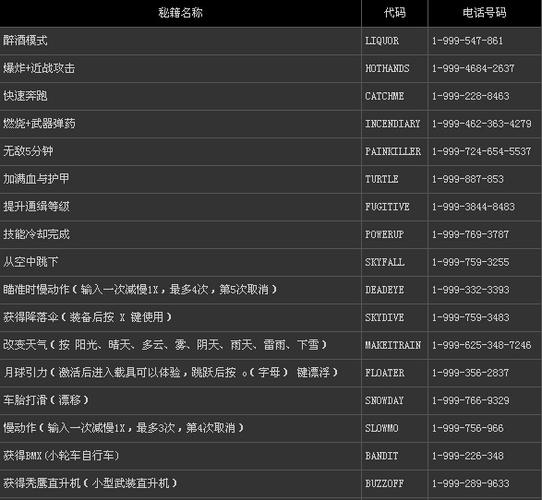Click phone number 1-999-228-8463
This screenshot has height=500, width=542.
[x=470, y=96]
